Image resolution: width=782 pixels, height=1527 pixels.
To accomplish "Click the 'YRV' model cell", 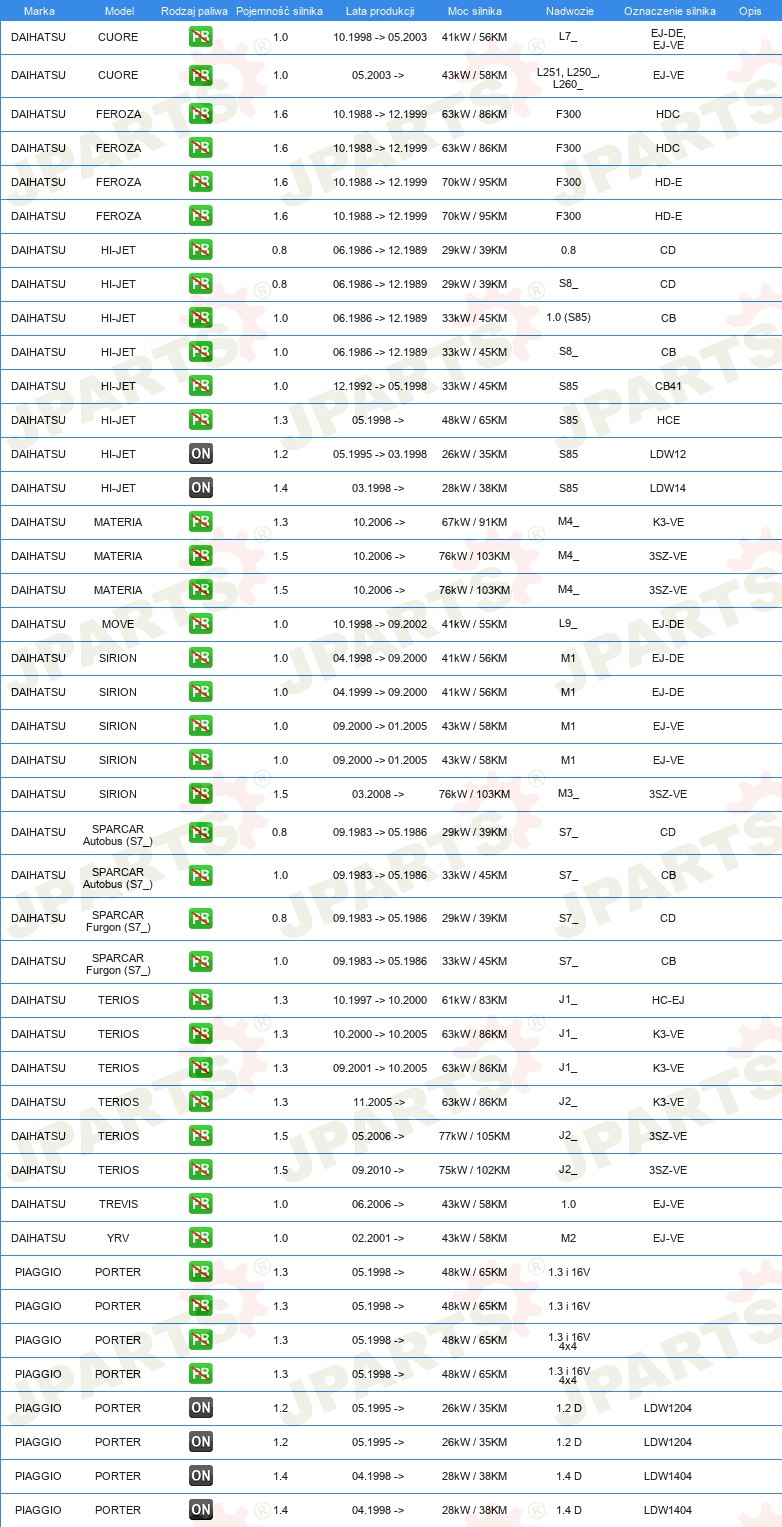I will click(118, 1238).
